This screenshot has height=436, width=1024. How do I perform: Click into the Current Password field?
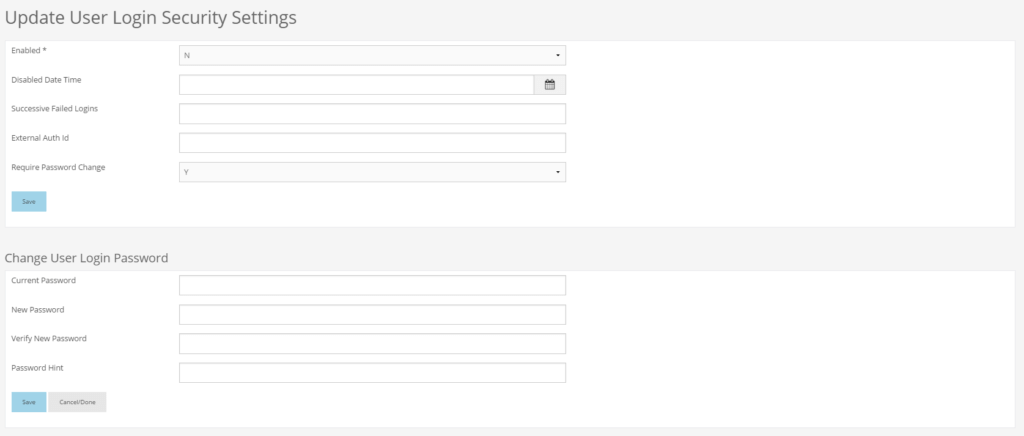pyautogui.click(x=372, y=285)
